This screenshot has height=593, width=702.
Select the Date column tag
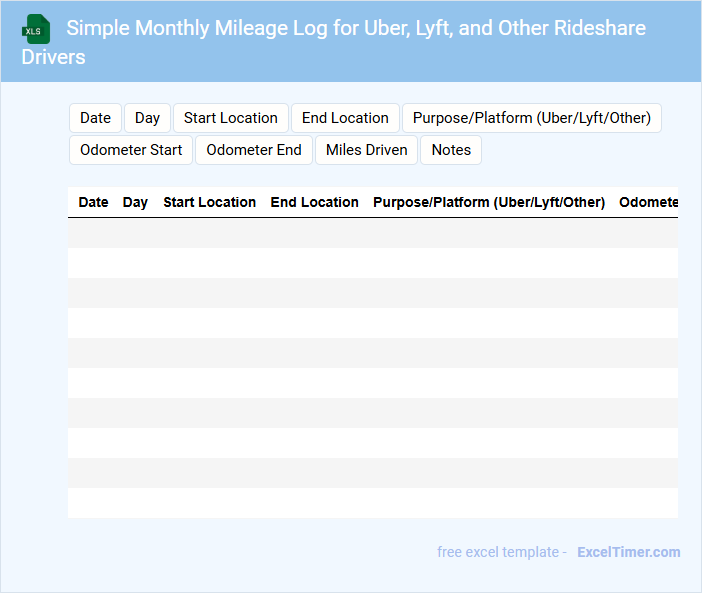click(95, 118)
